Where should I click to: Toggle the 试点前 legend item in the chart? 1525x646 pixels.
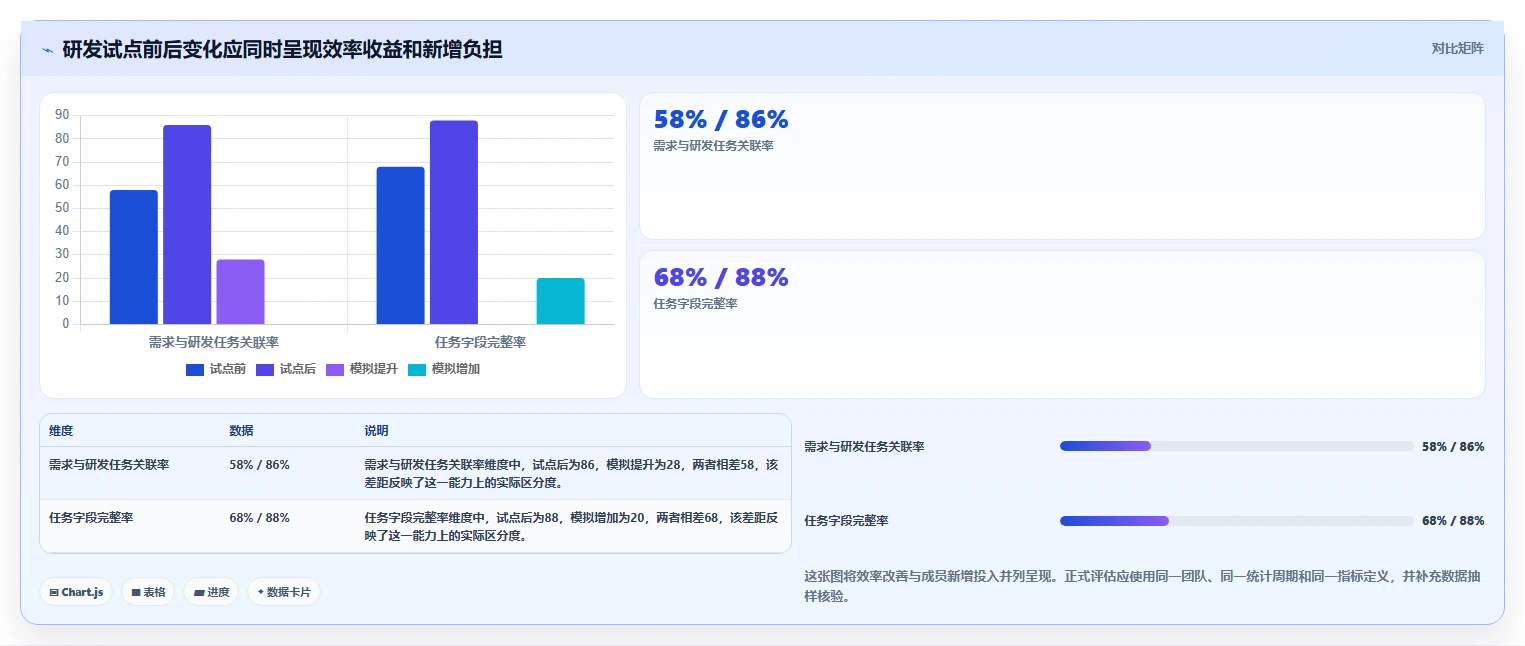click(216, 369)
